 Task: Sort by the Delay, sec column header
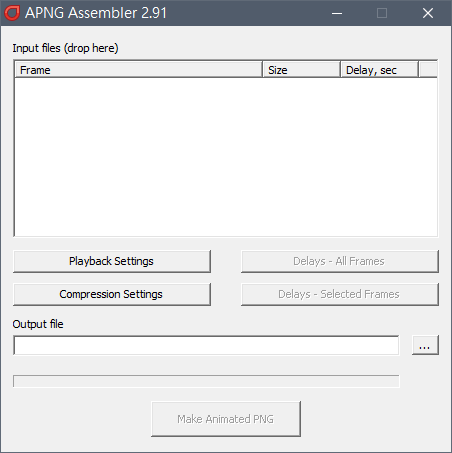(379, 70)
